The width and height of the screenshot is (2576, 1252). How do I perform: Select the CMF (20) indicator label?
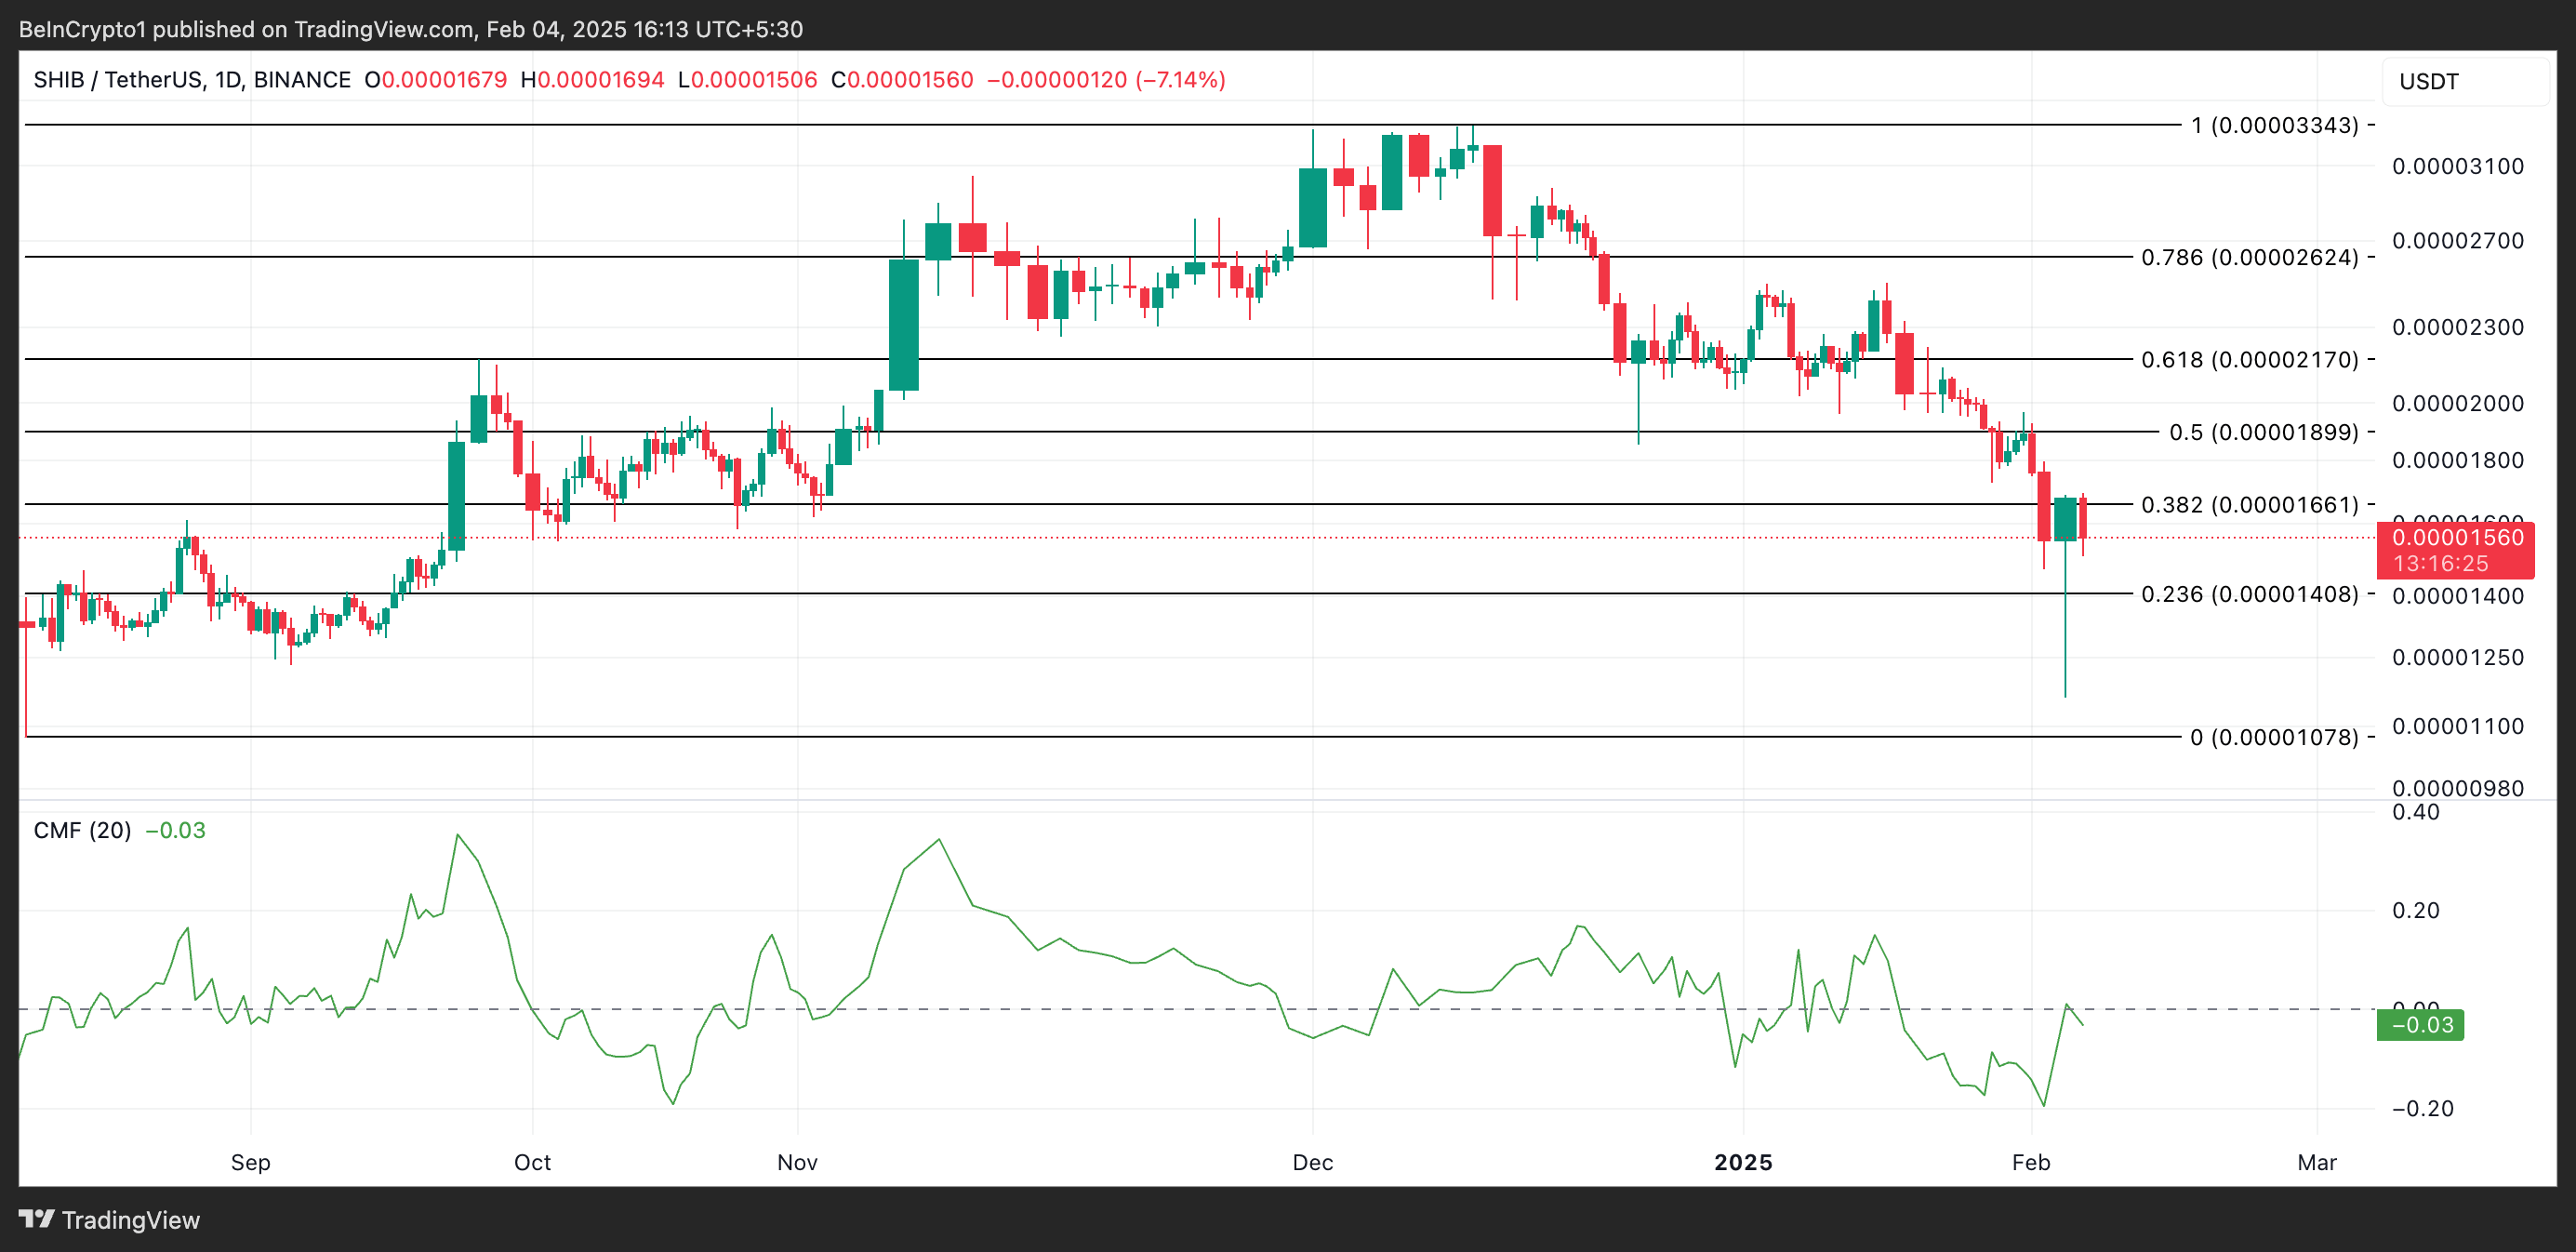(82, 830)
